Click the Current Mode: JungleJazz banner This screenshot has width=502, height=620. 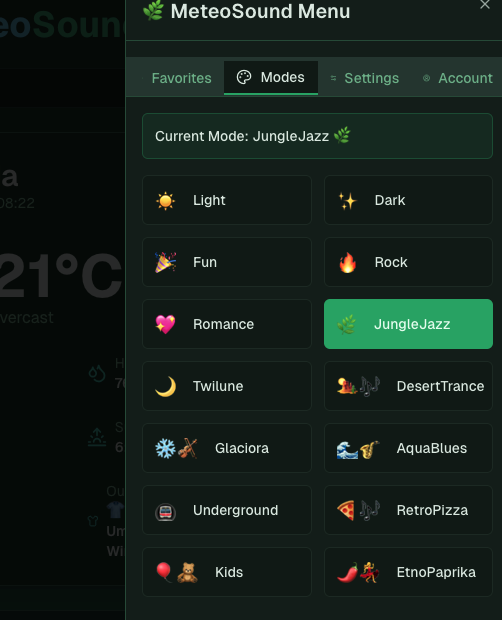point(317,136)
